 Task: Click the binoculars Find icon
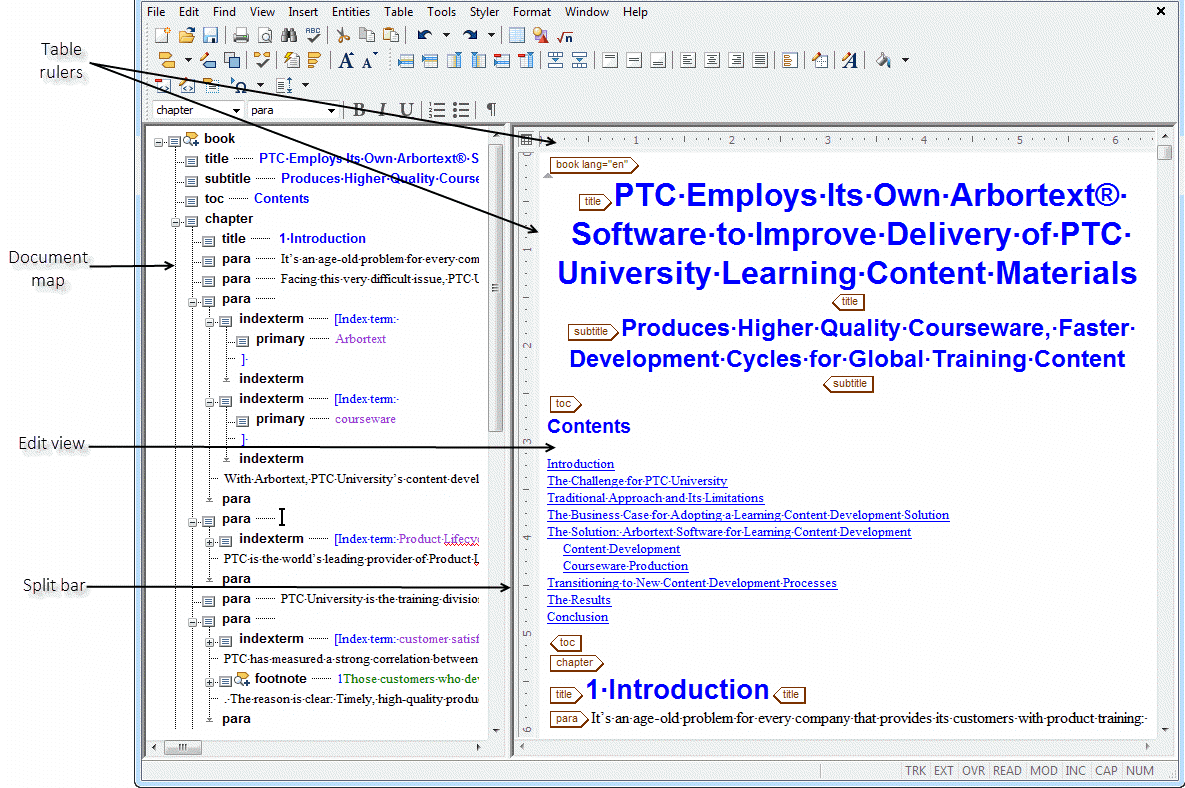[x=289, y=36]
